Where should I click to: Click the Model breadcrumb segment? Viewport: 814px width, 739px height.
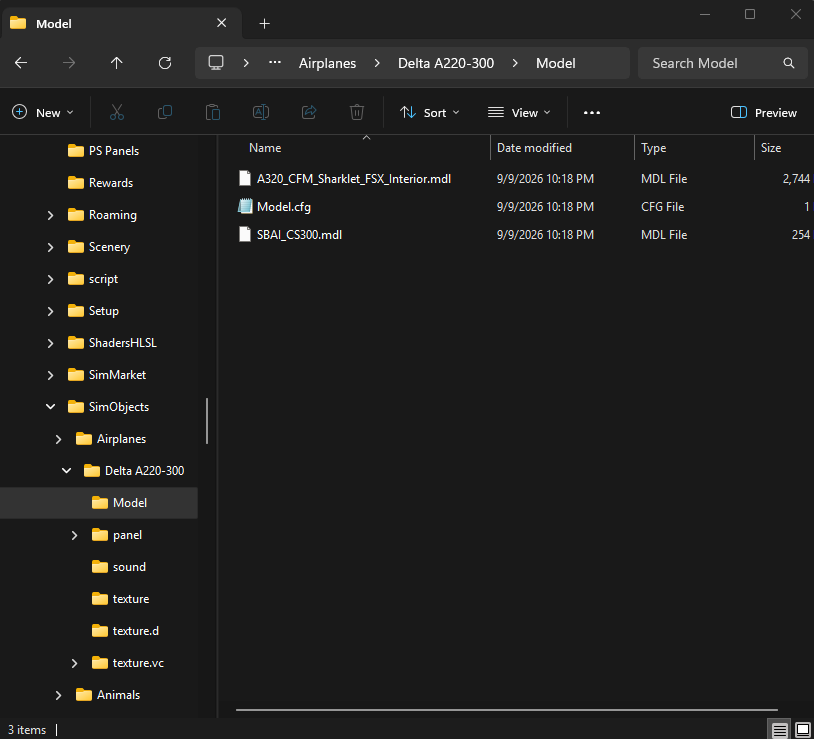point(555,63)
